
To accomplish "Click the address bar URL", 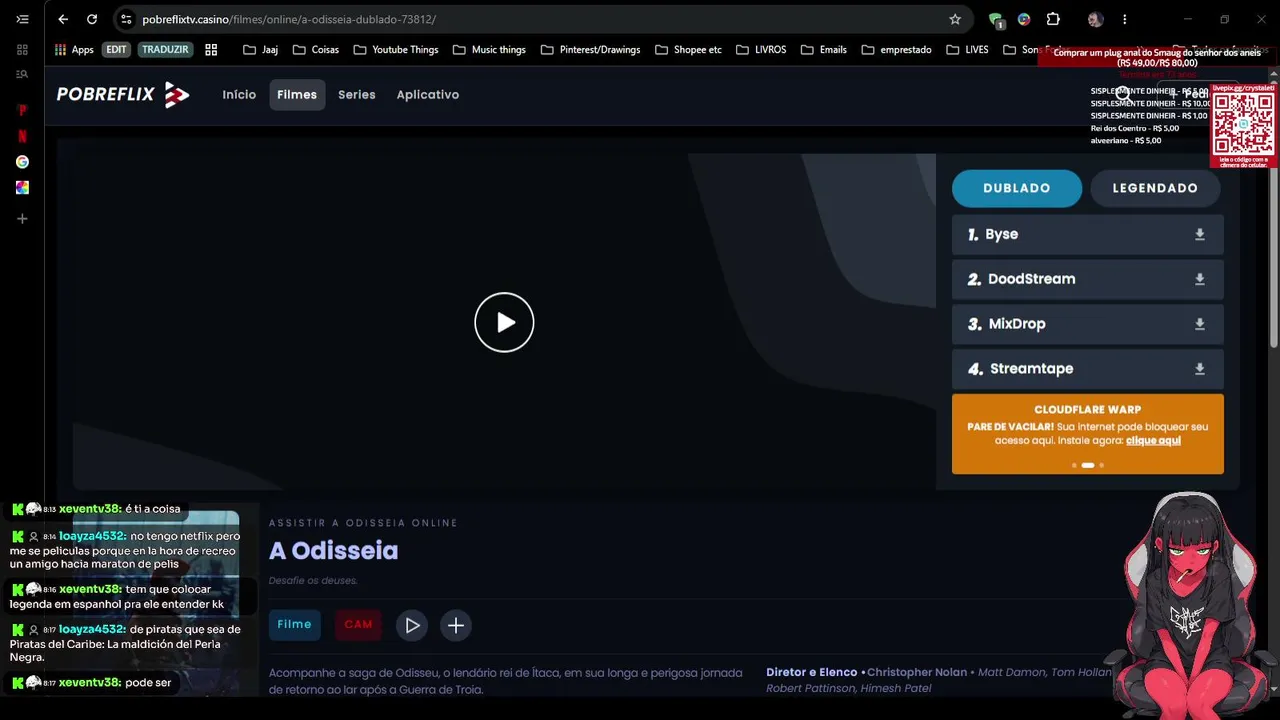I will coord(289,19).
